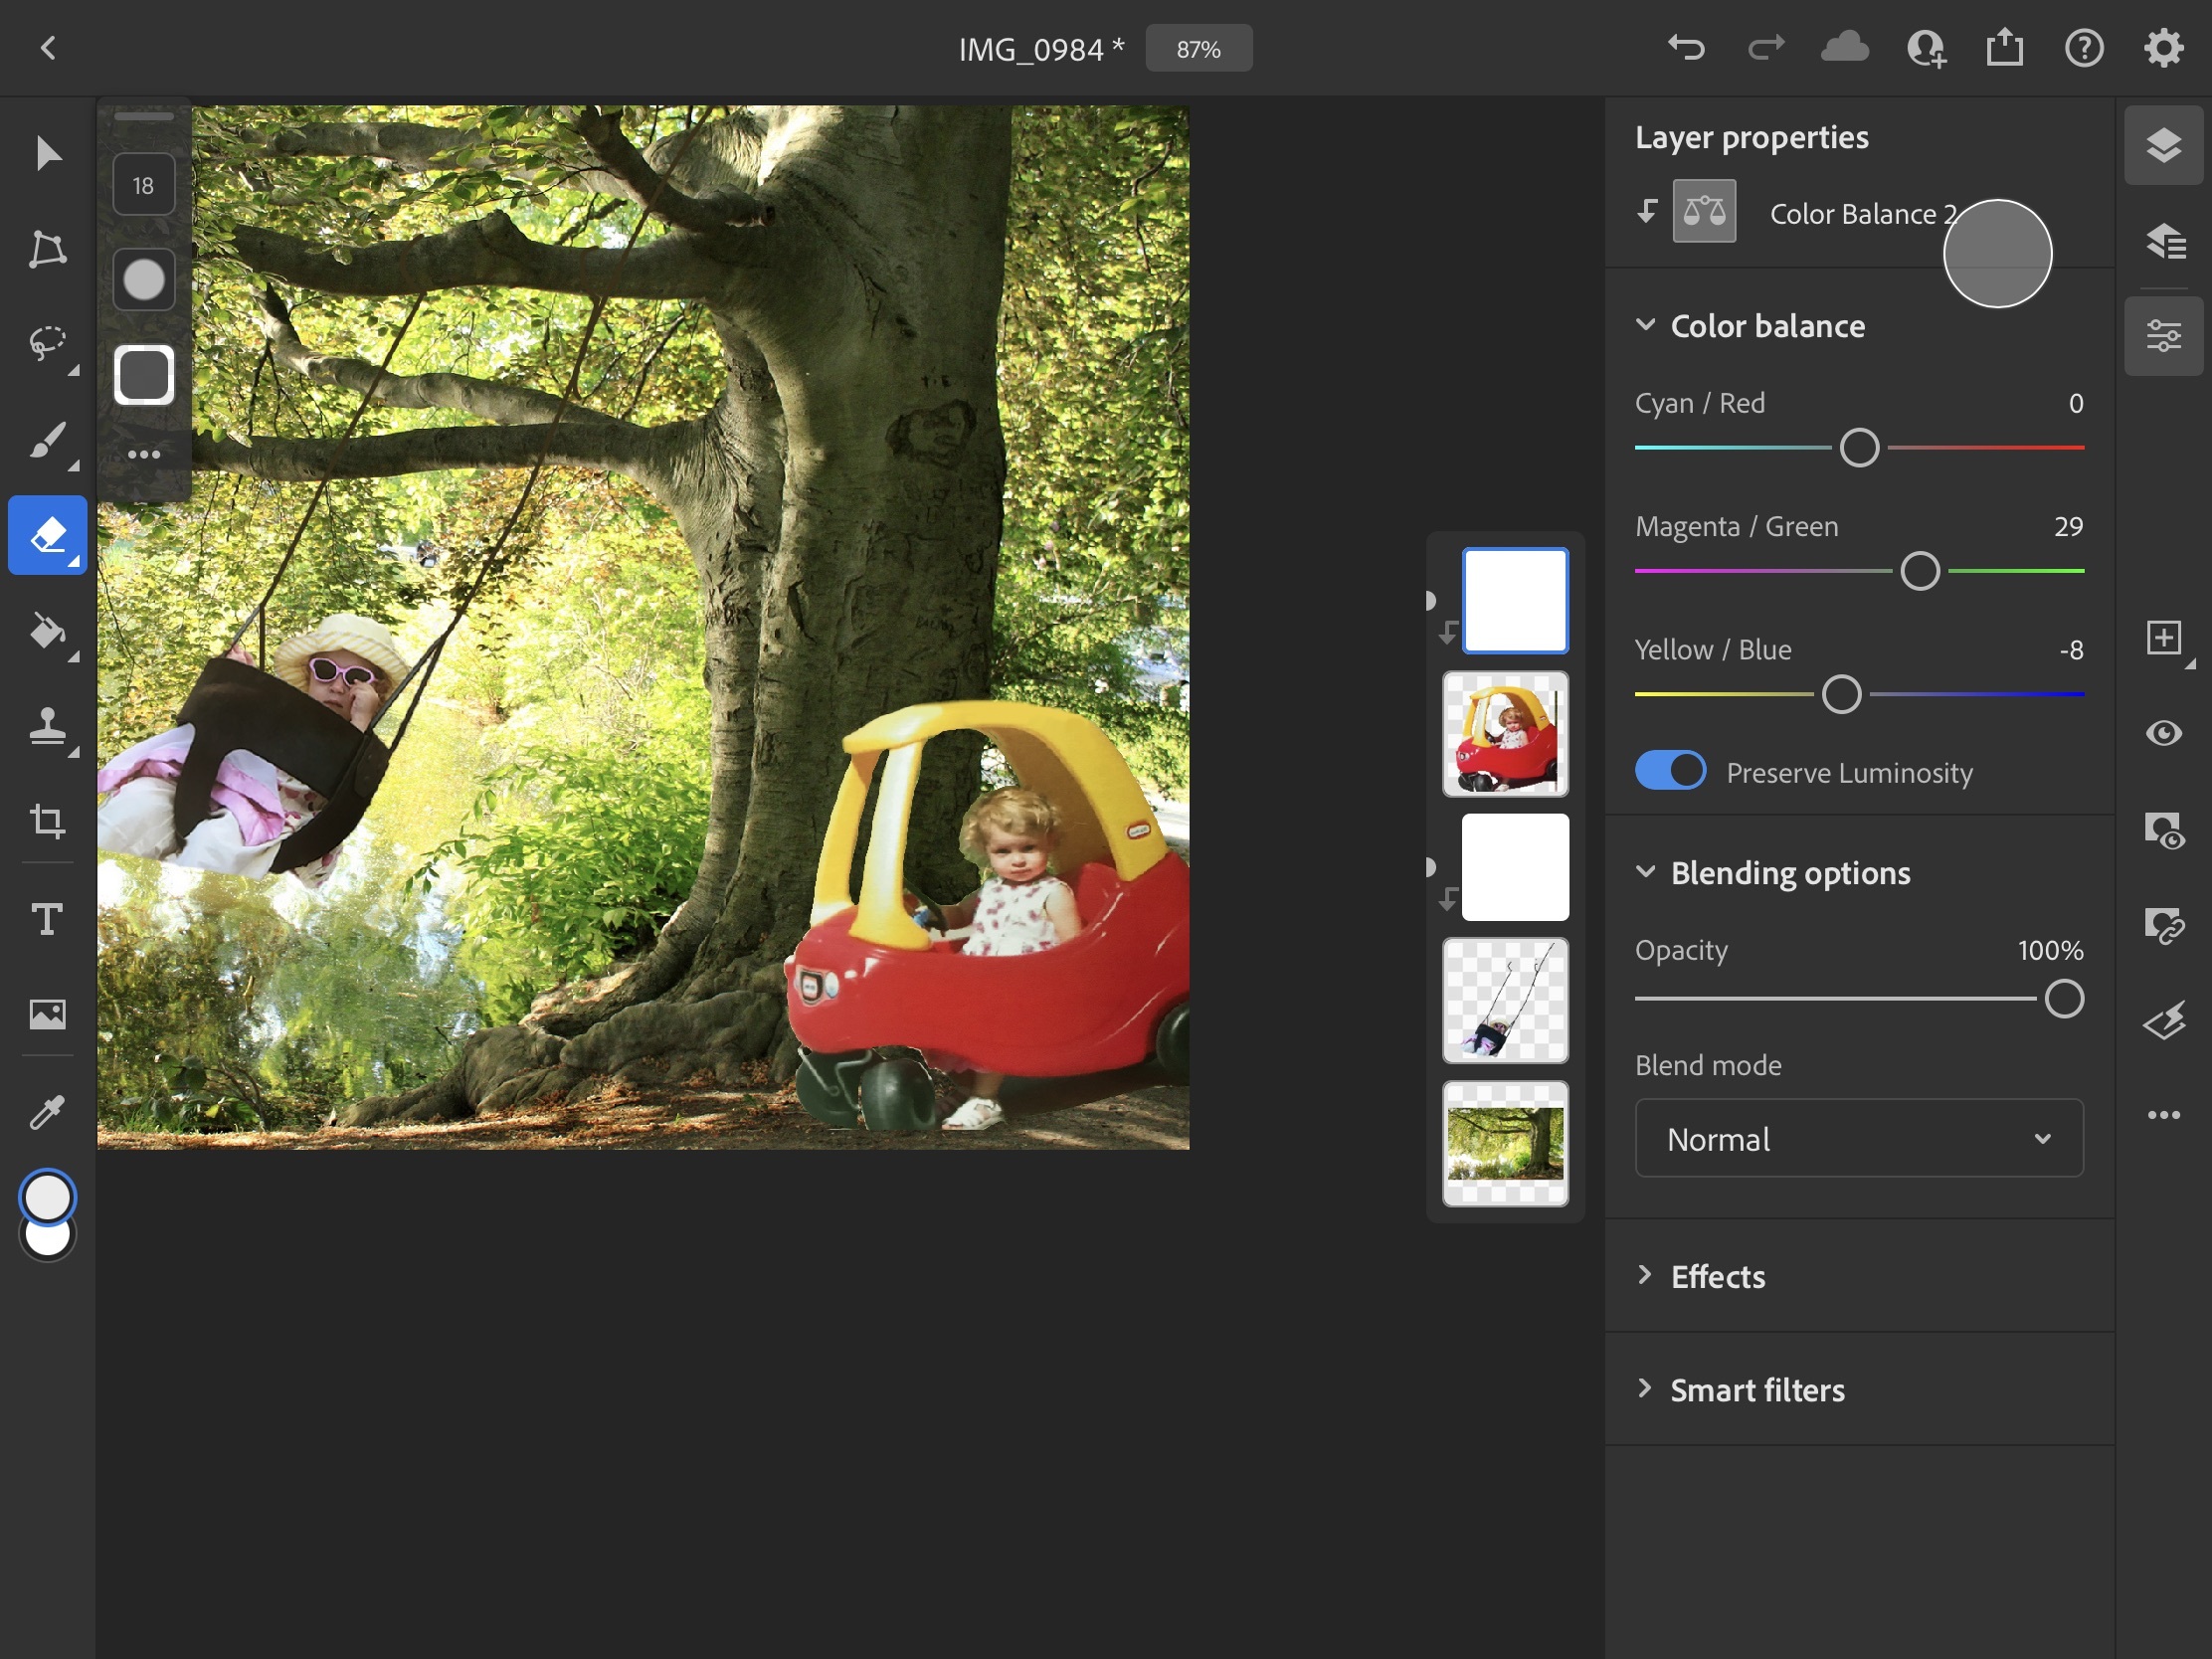The image size is (2212, 1659).
Task: Add a layer mask icon
Action: point(2163,830)
